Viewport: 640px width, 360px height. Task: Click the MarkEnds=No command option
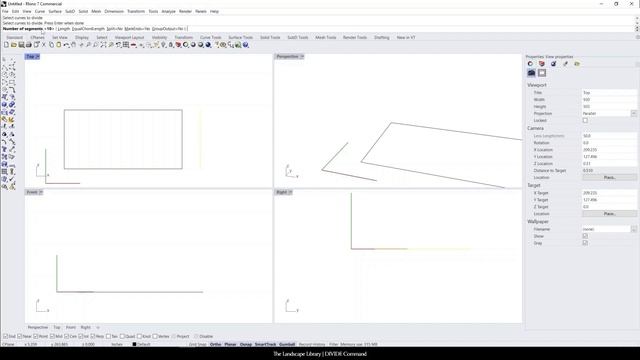tap(137, 29)
